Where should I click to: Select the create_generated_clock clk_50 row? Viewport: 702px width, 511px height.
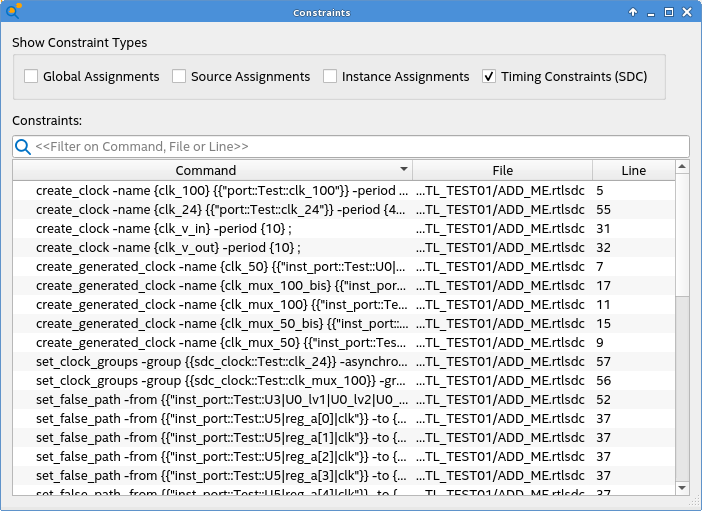[x=220, y=266]
